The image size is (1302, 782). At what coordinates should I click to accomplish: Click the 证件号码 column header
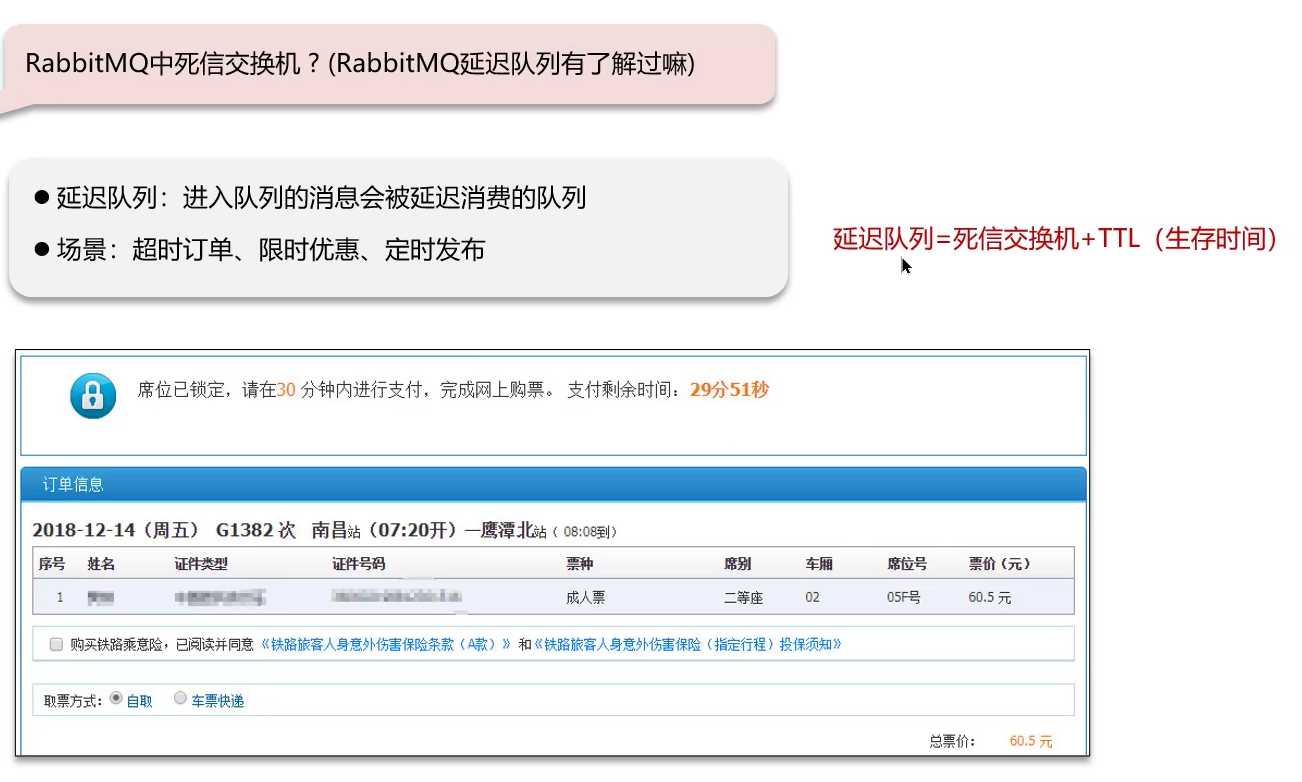pos(358,564)
